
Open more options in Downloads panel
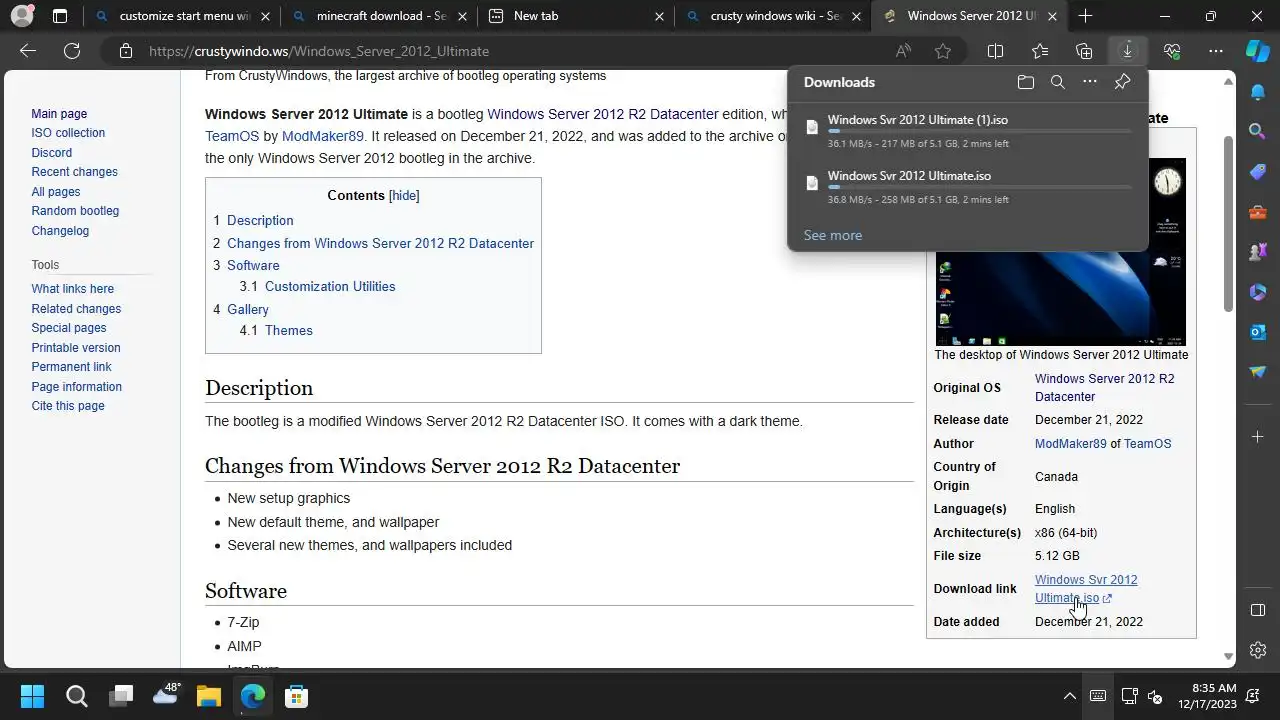coord(1090,82)
